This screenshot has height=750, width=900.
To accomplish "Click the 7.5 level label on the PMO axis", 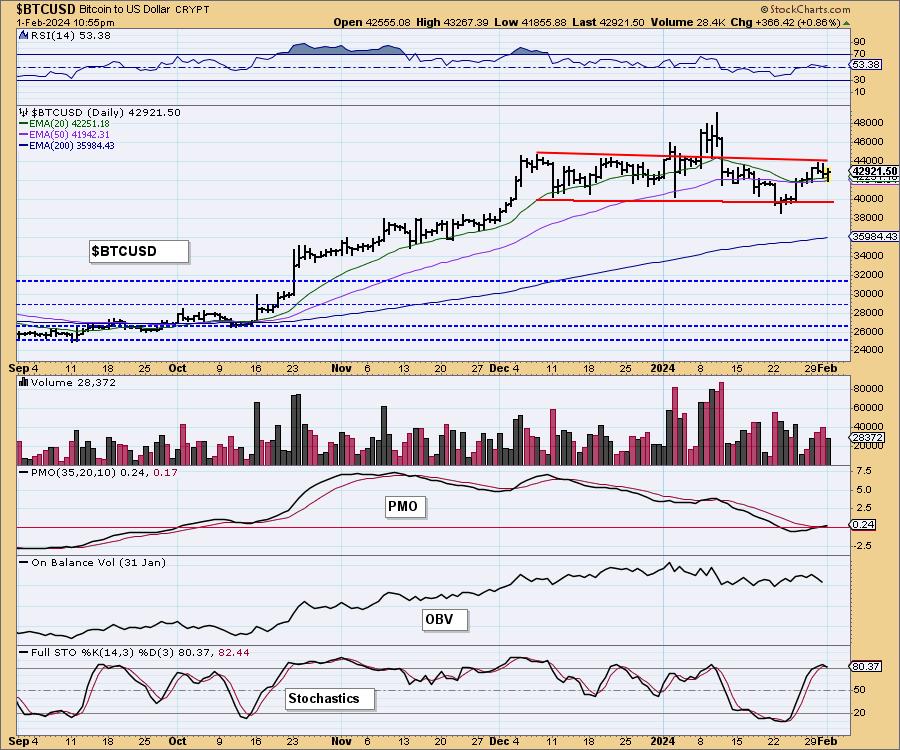I will [863, 471].
